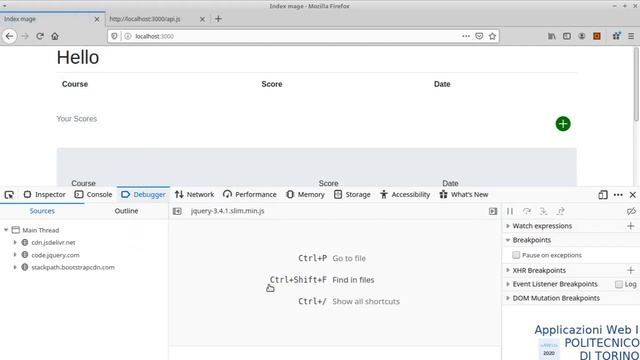640x360 pixels.
Task: Select code.jquery.com in sources tree
Action: pos(55,255)
